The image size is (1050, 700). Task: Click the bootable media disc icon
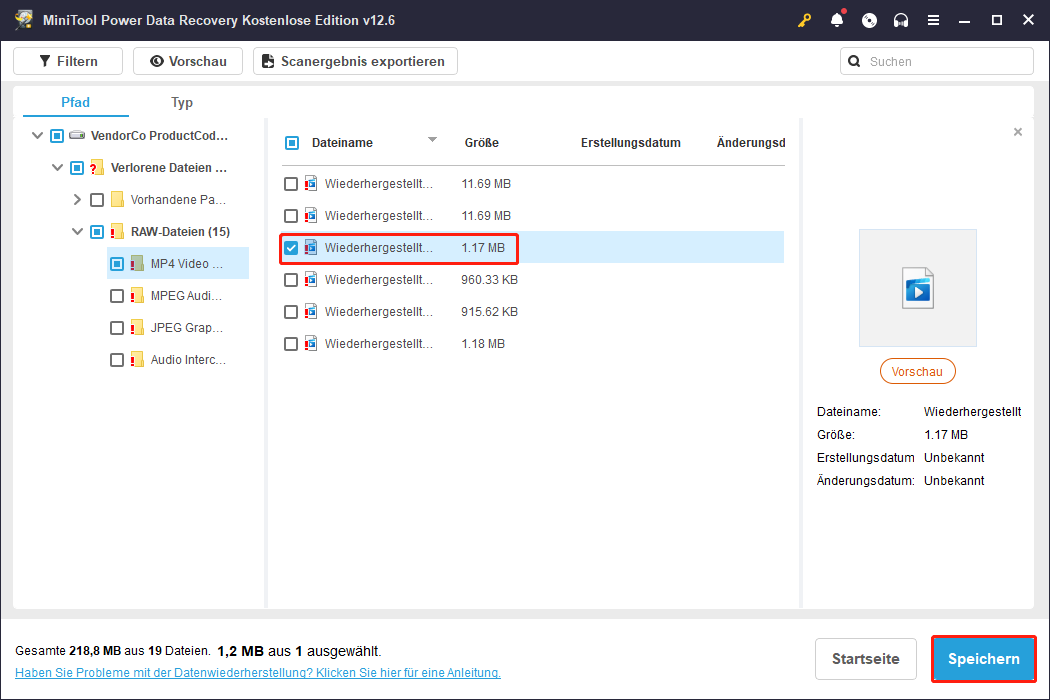click(869, 20)
